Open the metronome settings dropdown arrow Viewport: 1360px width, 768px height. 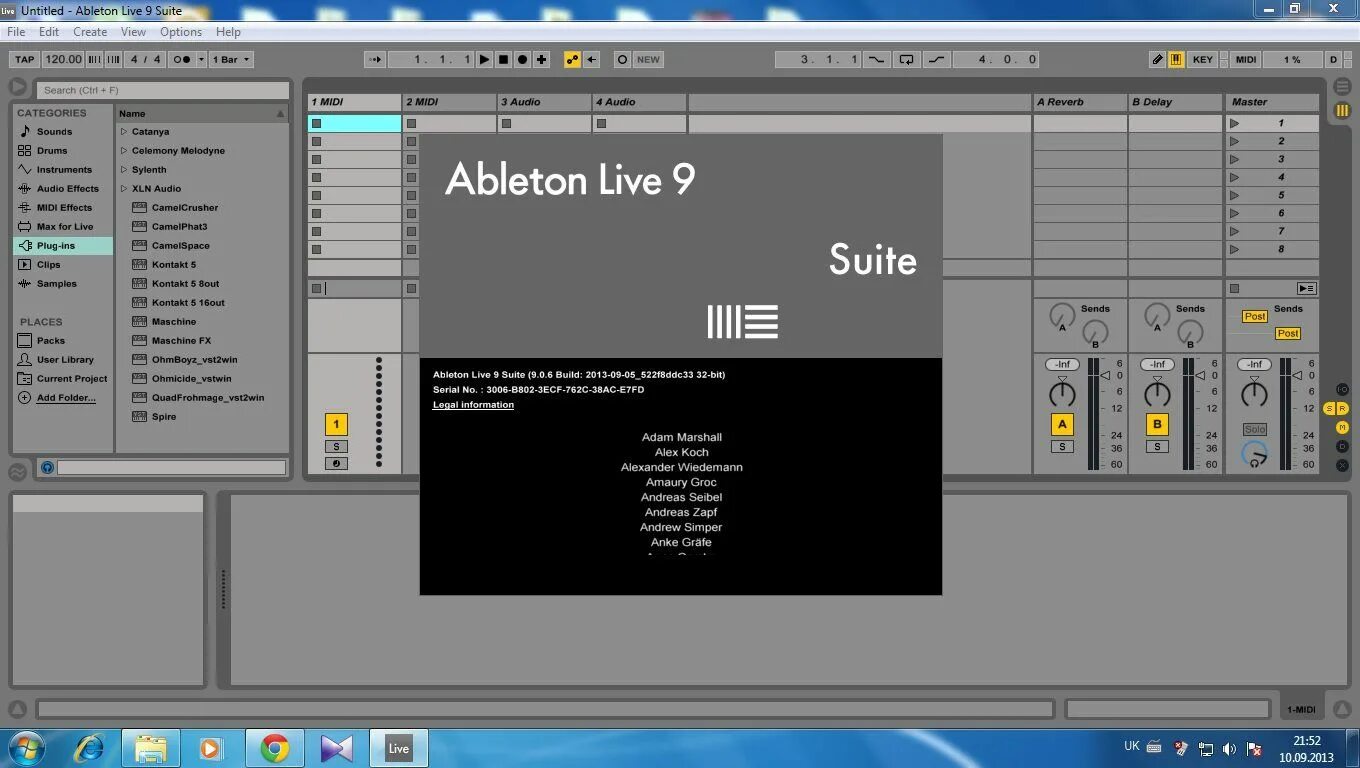pos(201,59)
